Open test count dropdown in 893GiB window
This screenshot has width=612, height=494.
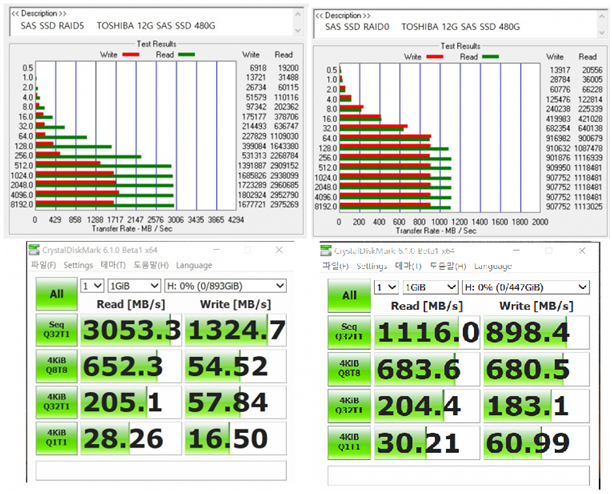(92, 286)
